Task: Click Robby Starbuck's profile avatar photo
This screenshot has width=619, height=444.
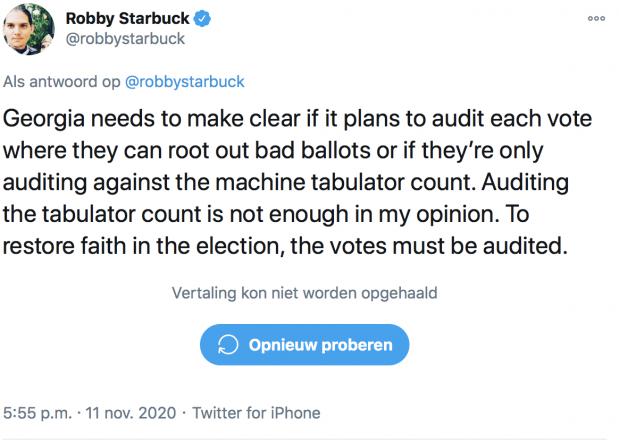Action: (x=28, y=30)
